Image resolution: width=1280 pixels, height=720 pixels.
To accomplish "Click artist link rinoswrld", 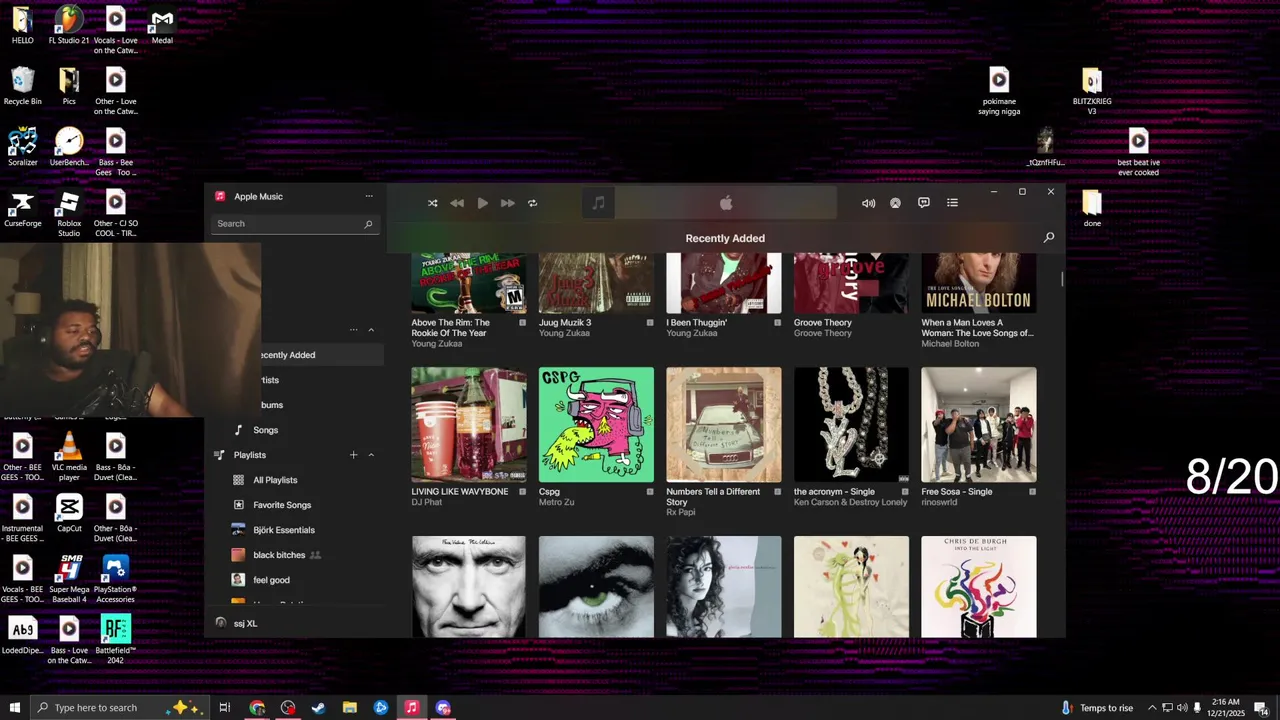I will [939, 502].
